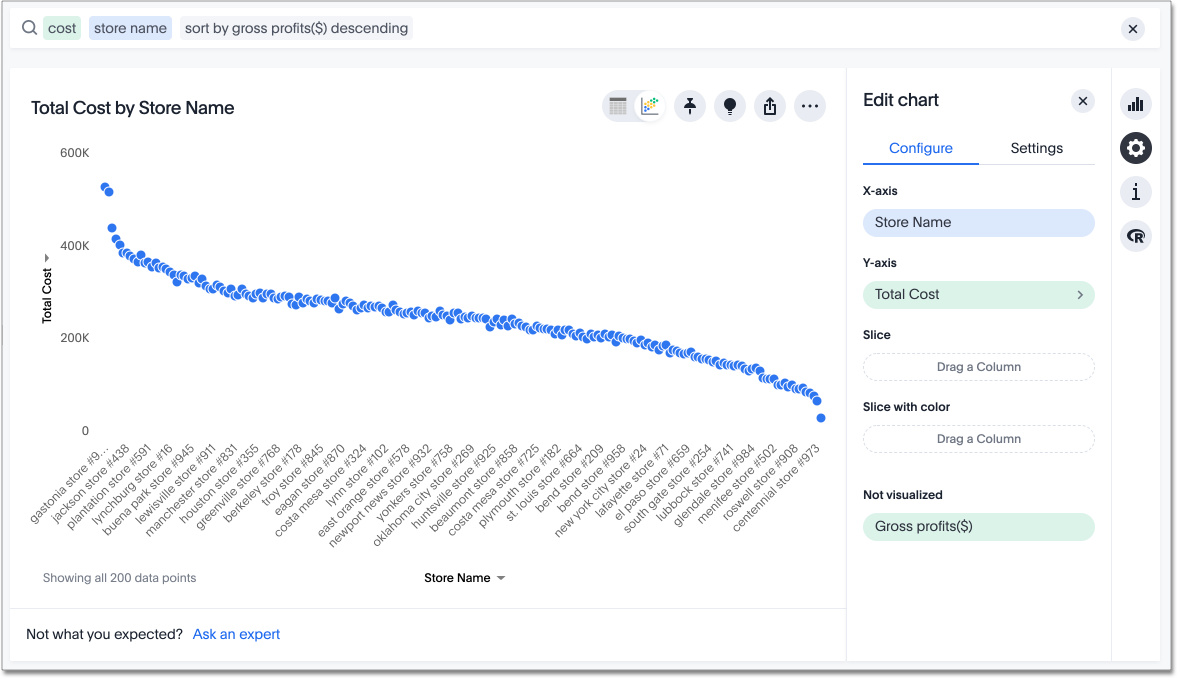This screenshot has height=678, width=1177.
Task: Open SpotIQ lightbulb insights
Action: click(x=730, y=106)
